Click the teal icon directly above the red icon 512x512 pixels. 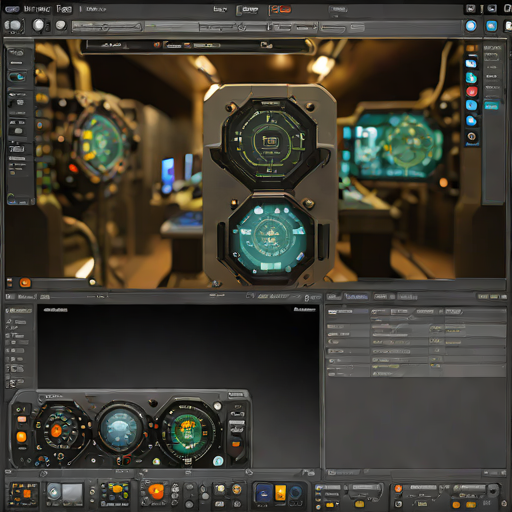click(x=471, y=77)
